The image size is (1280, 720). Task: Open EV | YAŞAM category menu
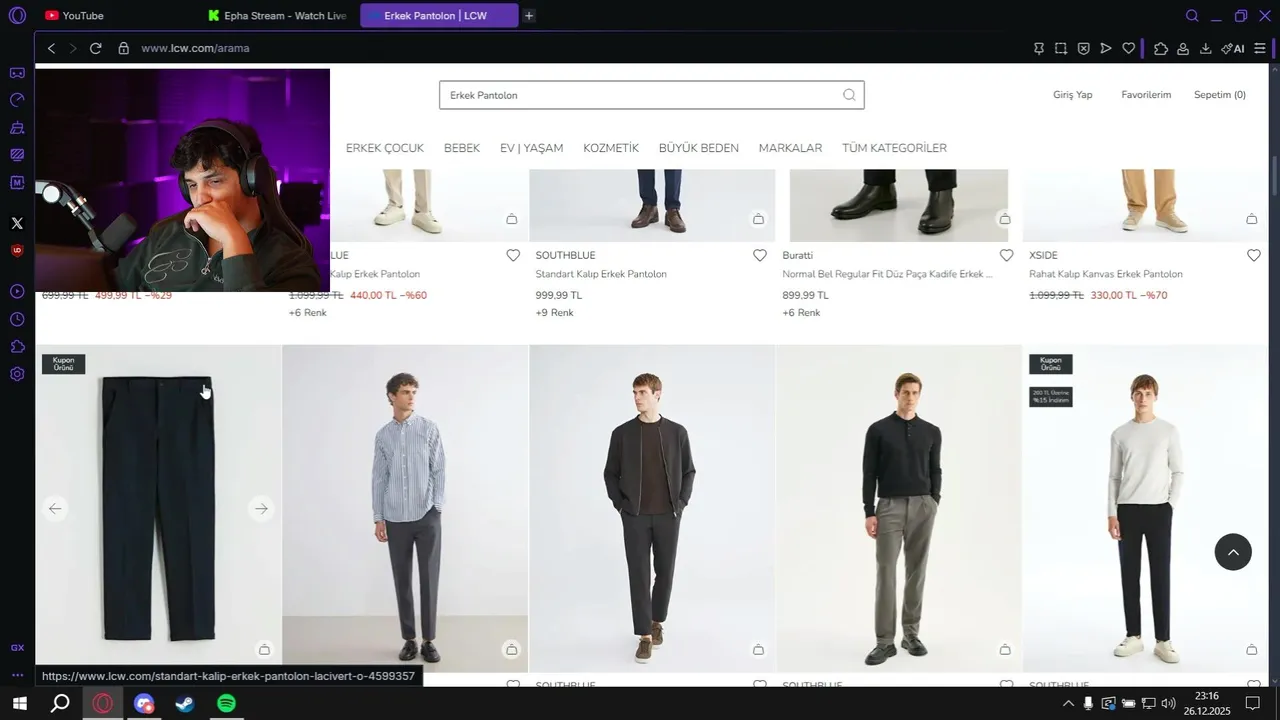(x=531, y=148)
